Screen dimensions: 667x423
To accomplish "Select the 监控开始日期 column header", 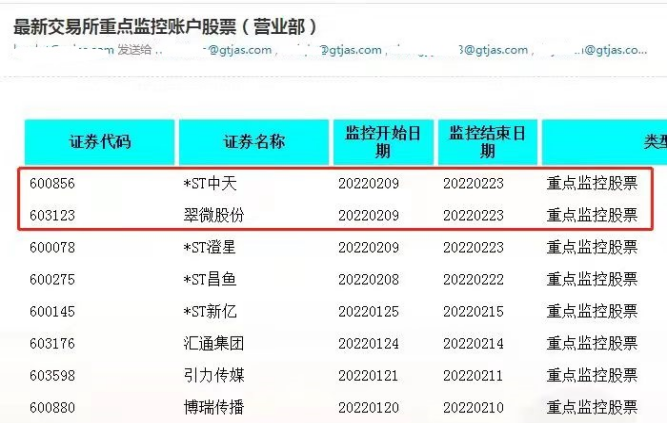I will coord(382,142).
